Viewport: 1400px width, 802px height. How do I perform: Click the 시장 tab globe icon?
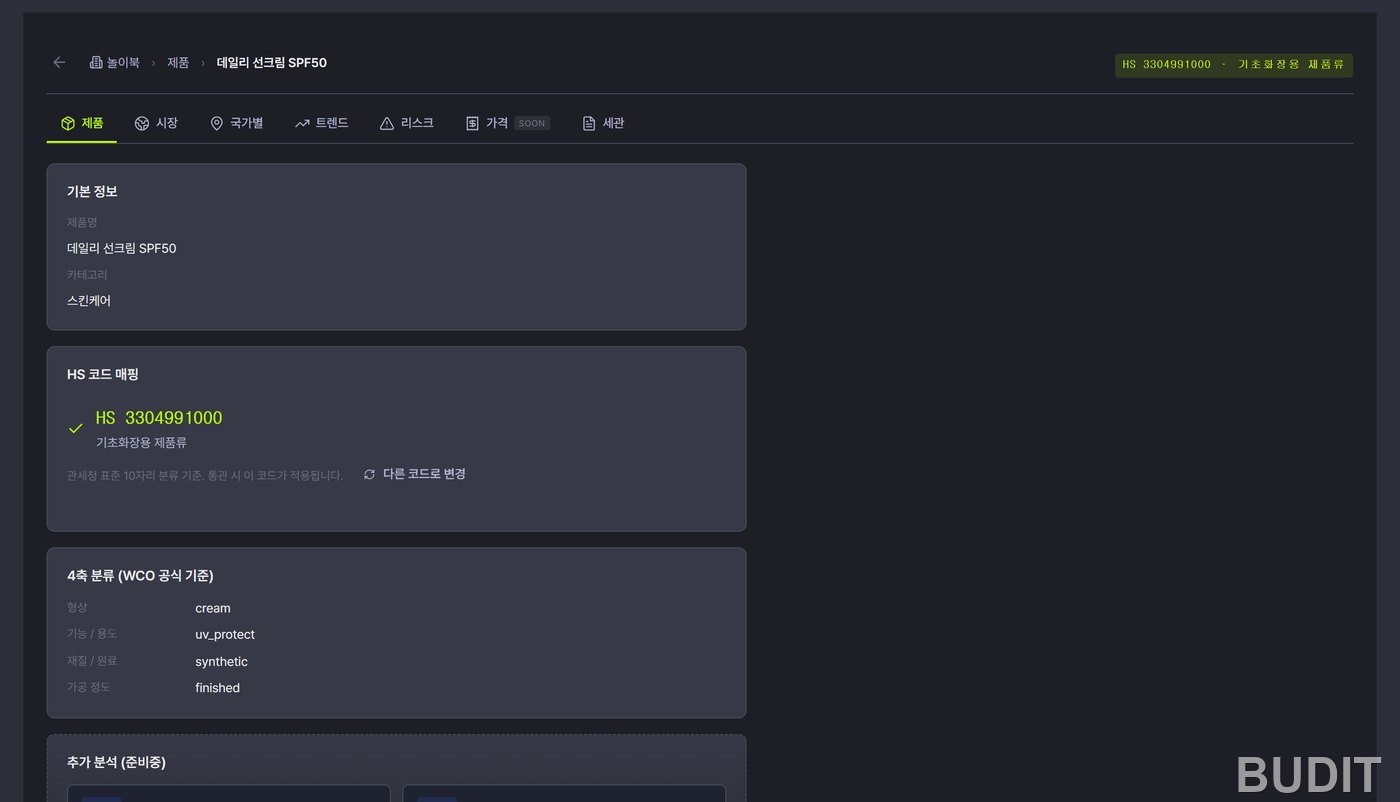(x=142, y=123)
